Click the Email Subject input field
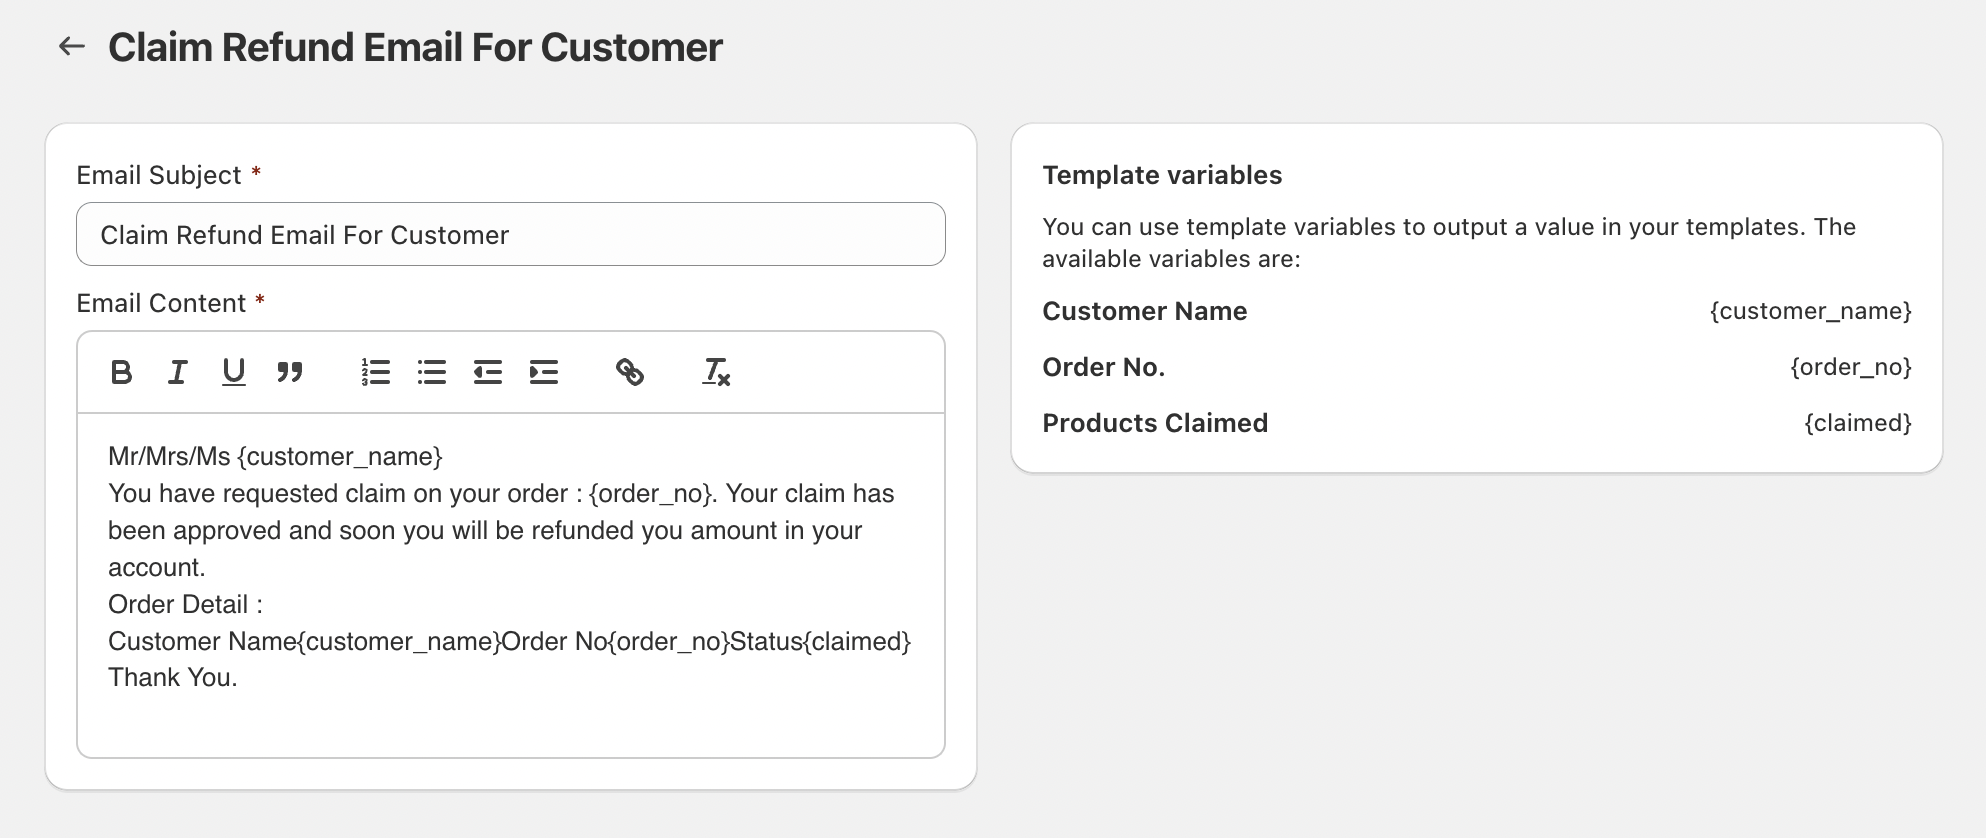The image size is (1986, 838). pyautogui.click(x=510, y=235)
